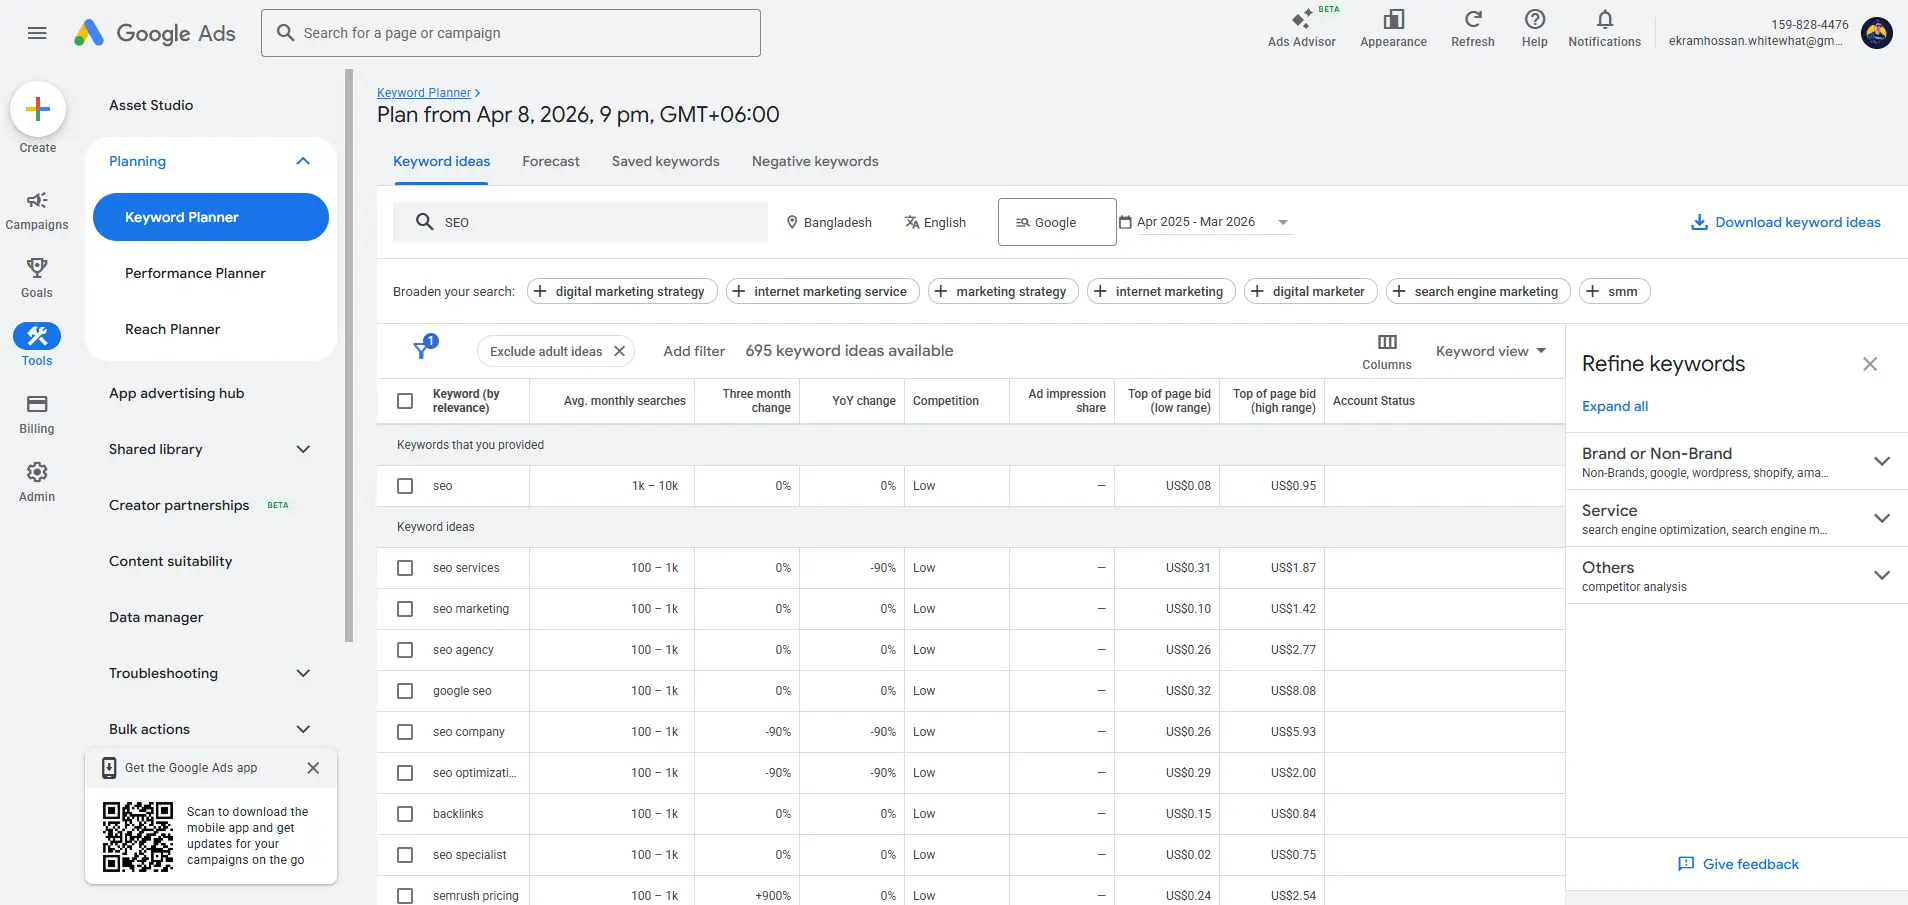The image size is (1908, 905).
Task: Click the global search field
Action: [x=511, y=33]
